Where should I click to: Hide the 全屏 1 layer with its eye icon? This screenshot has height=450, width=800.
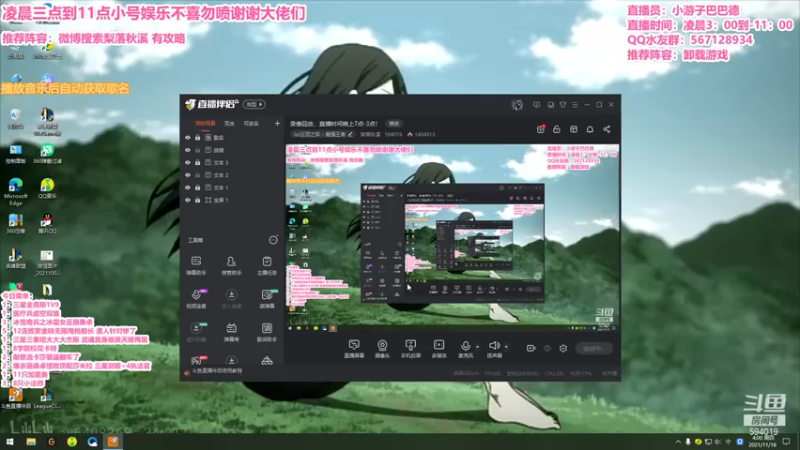pos(188,200)
